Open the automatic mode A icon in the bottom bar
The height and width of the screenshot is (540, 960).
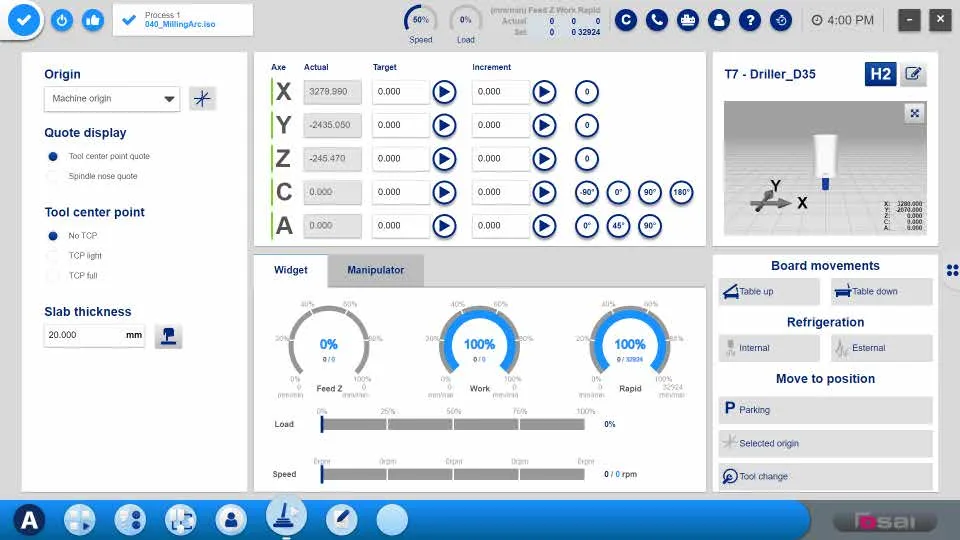29,520
